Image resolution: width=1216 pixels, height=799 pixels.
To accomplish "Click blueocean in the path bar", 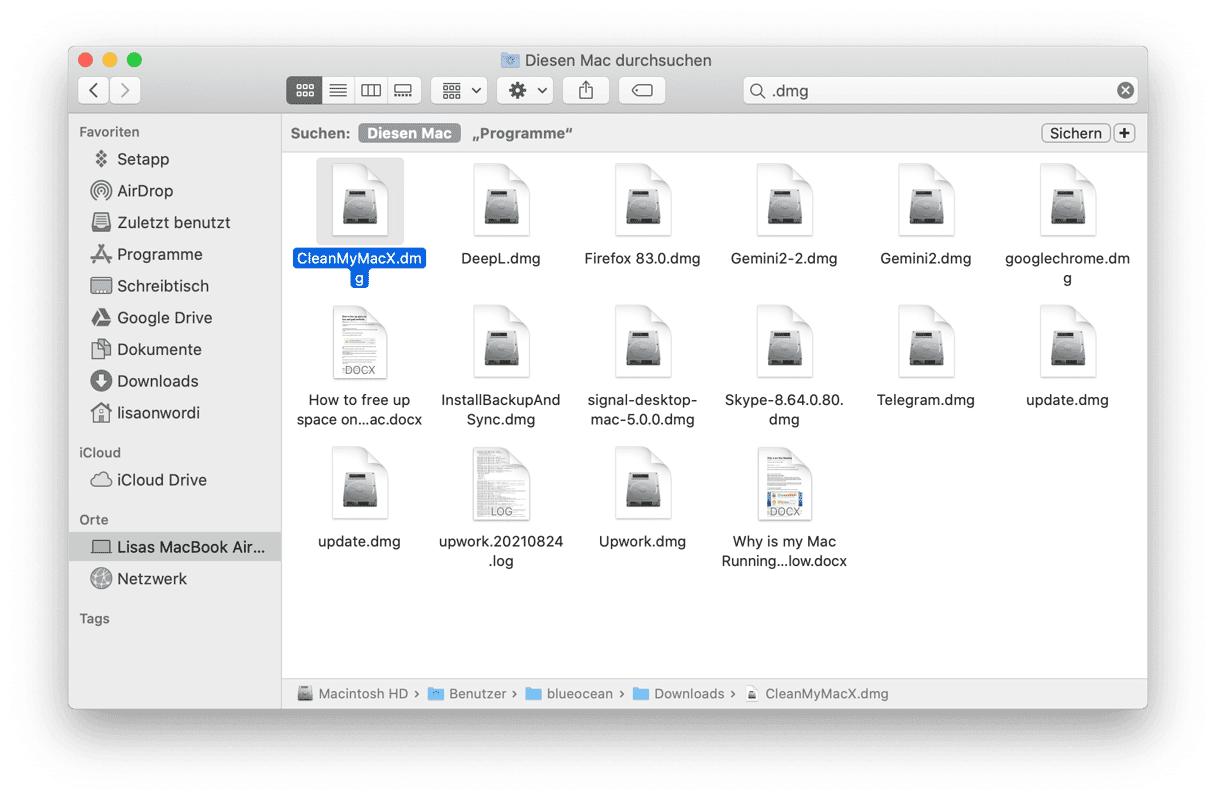I will [x=569, y=693].
